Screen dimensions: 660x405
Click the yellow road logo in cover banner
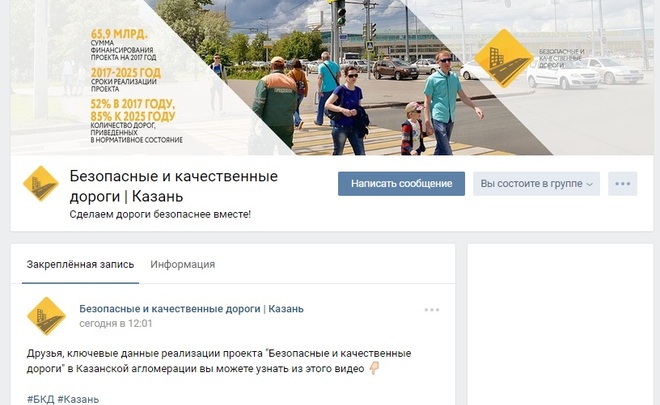pos(504,58)
